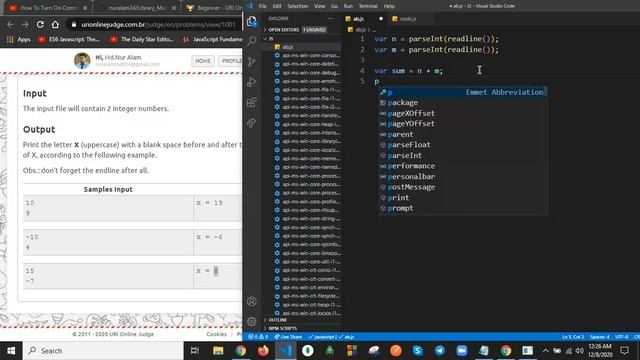The height and width of the screenshot is (360, 640).
Task: Open the Accounts icon in activity bar
Action: 252,302
